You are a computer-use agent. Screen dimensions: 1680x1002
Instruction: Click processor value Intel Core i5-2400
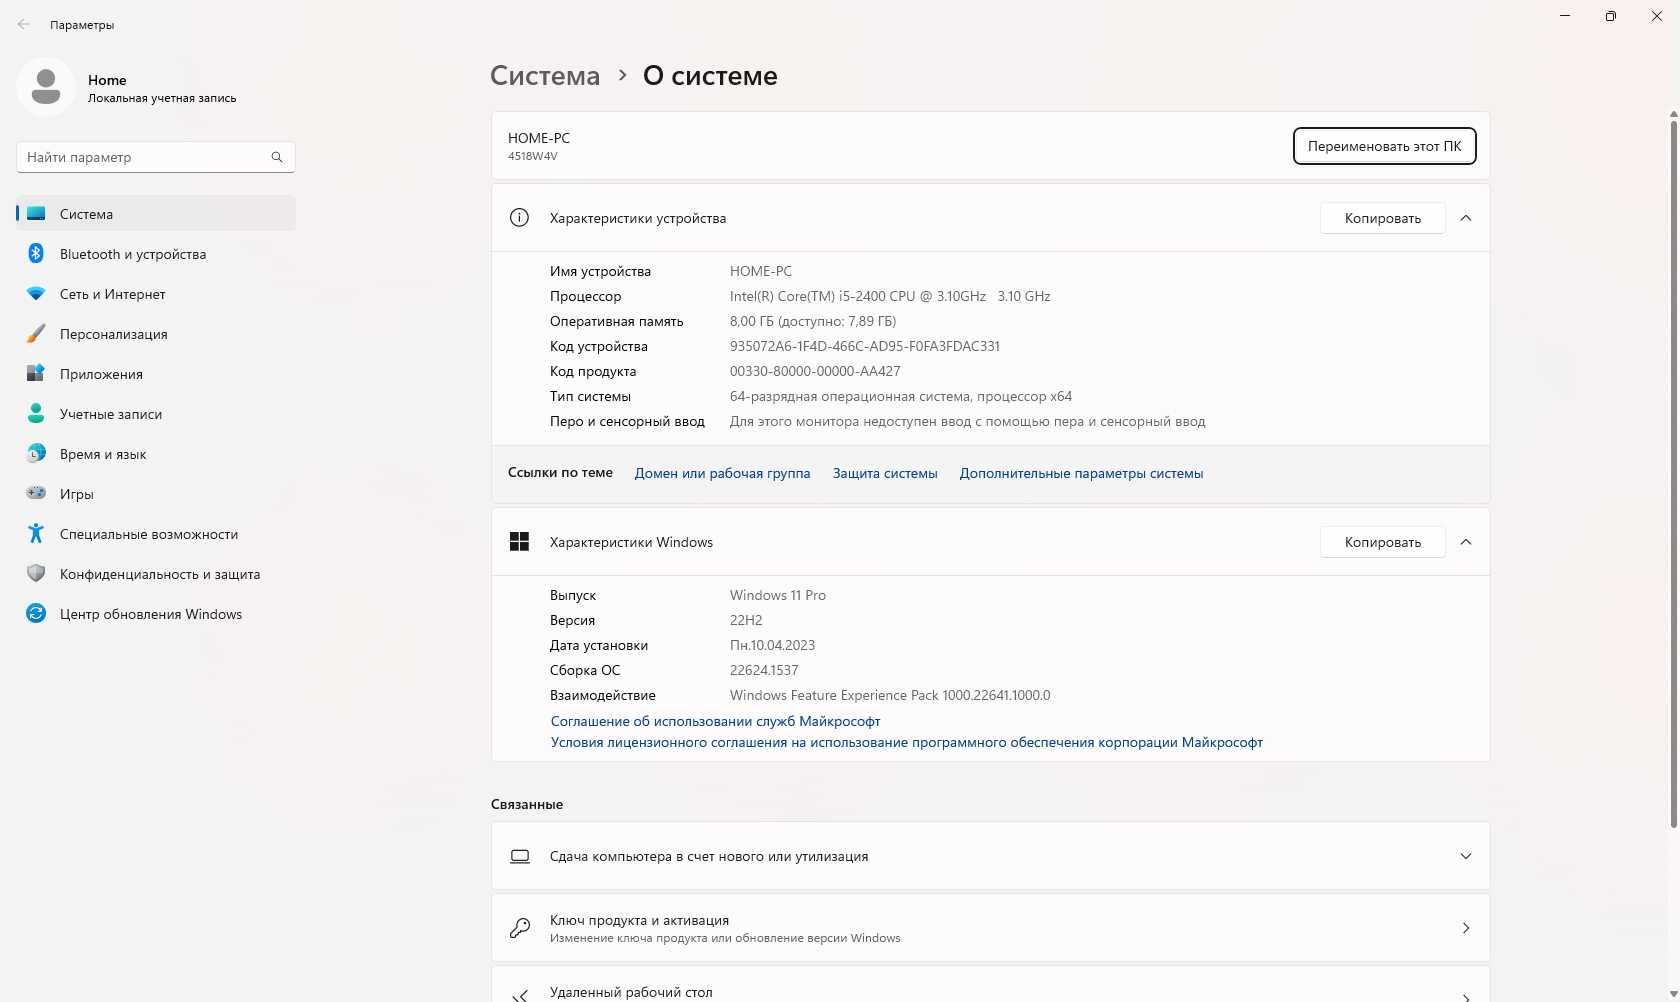(890, 296)
